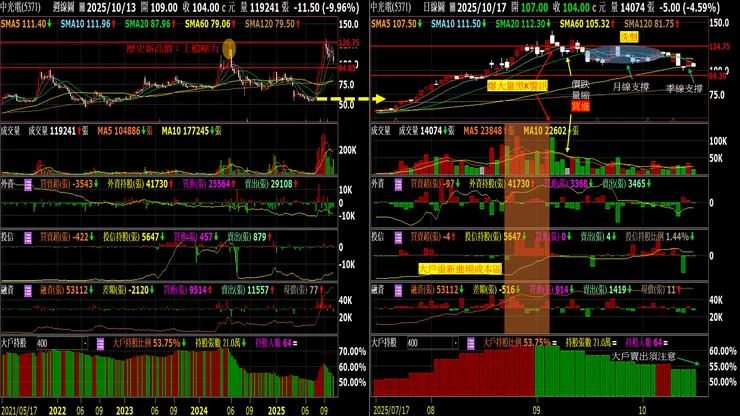Click 賣出 29108 in weekly 外資 panel
The width and height of the screenshot is (740, 416).
[271, 184]
